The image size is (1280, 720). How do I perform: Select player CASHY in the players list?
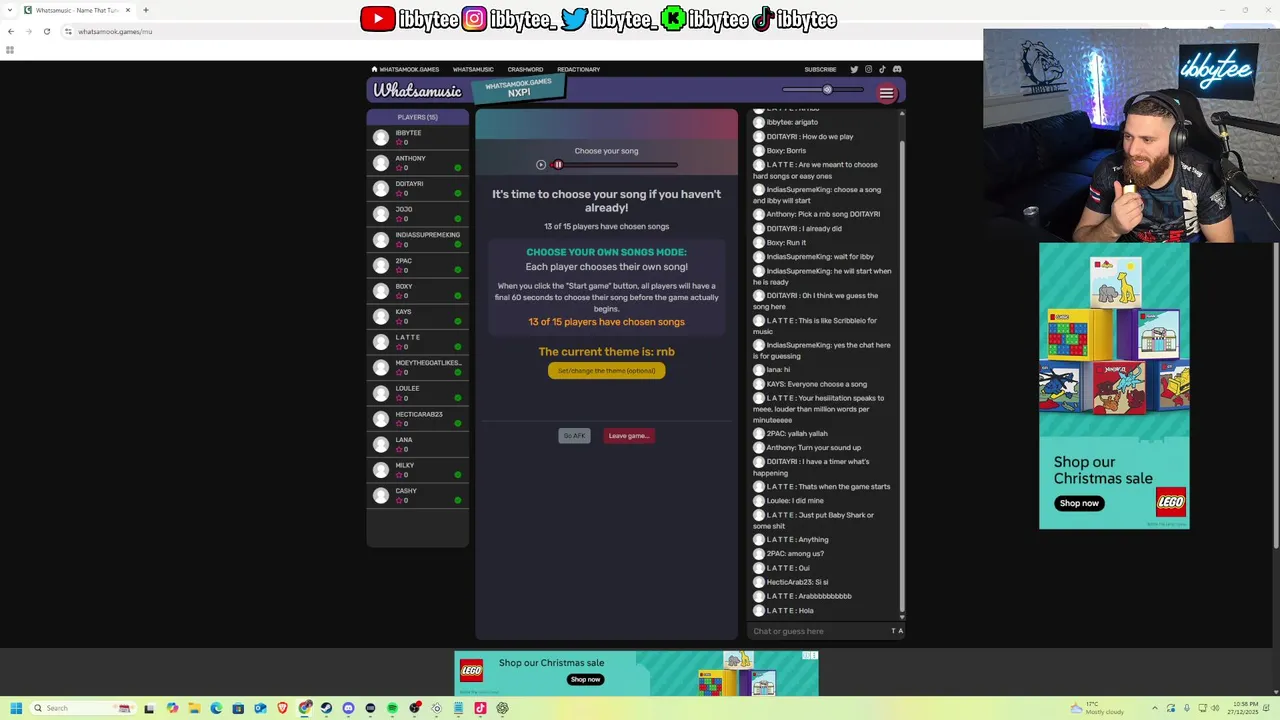(418, 496)
